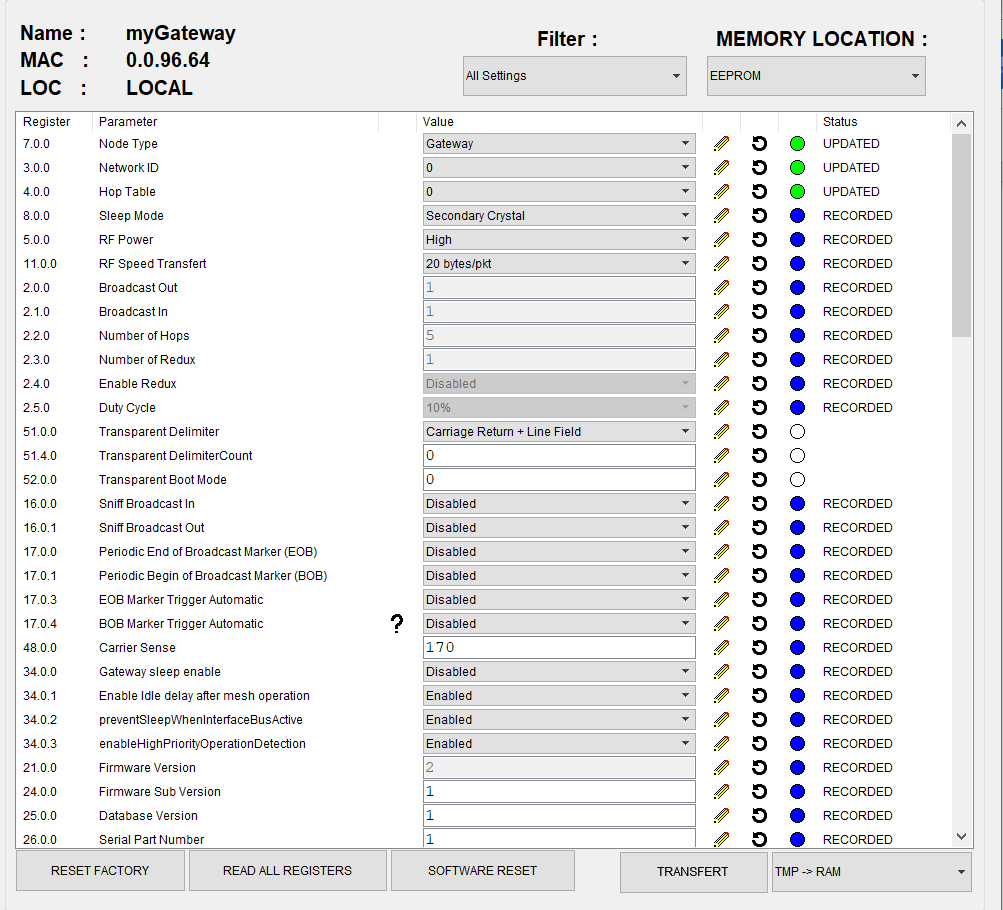1003x910 pixels.
Task: Click the revert arrow icon for Database Version
Action: coord(759,815)
